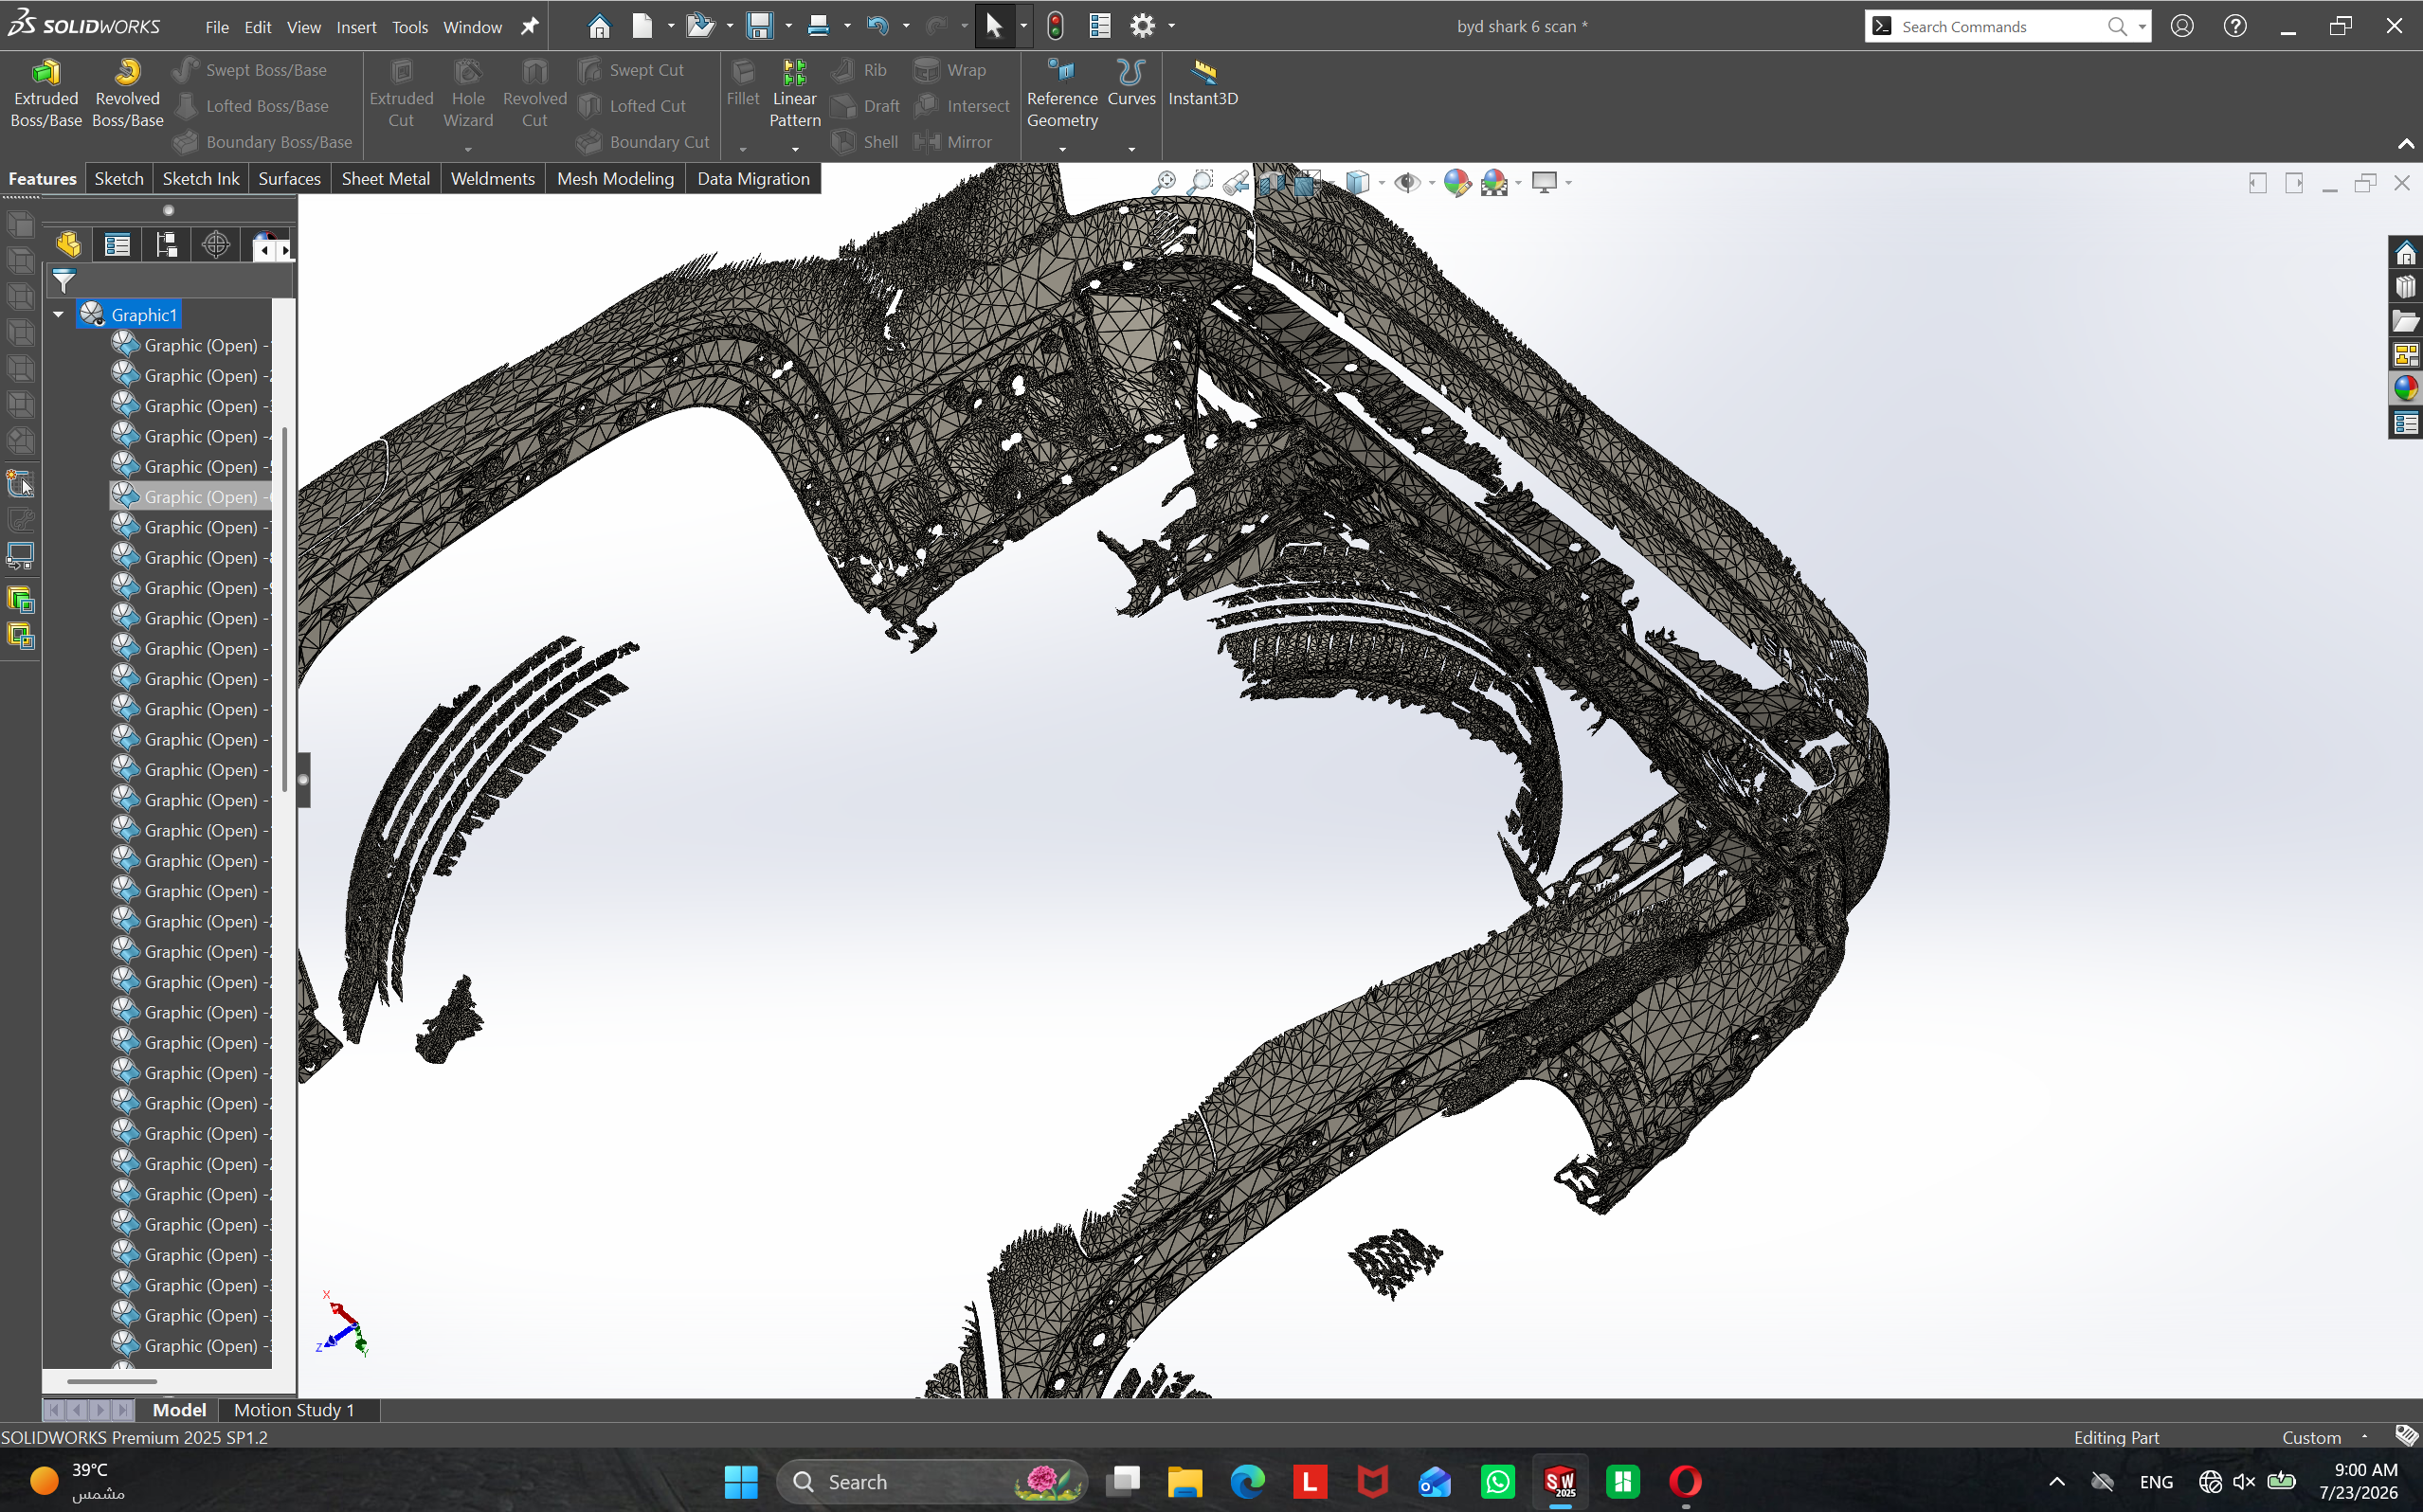This screenshot has height=1512, width=2423.
Task: Expand the Reference Geometry dropdown arrow
Action: point(1062,149)
